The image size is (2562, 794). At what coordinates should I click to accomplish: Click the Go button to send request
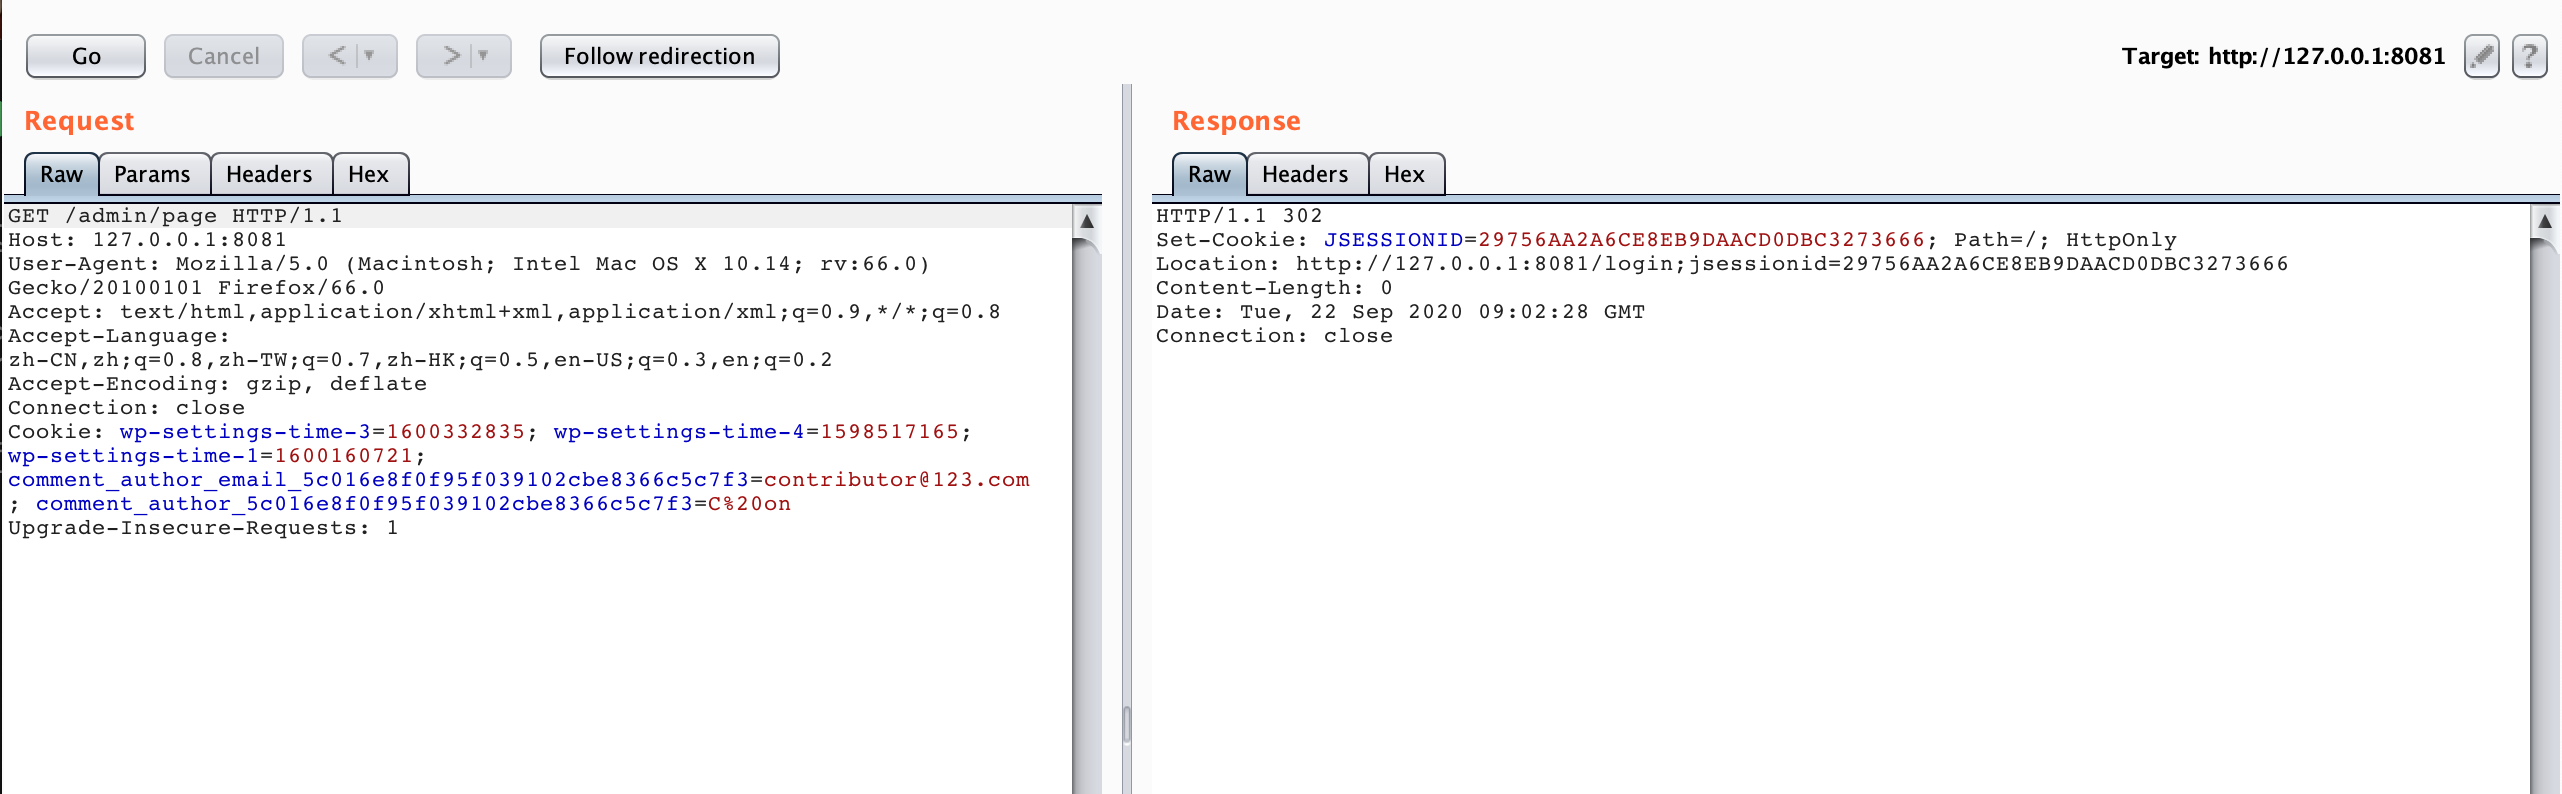(x=86, y=56)
